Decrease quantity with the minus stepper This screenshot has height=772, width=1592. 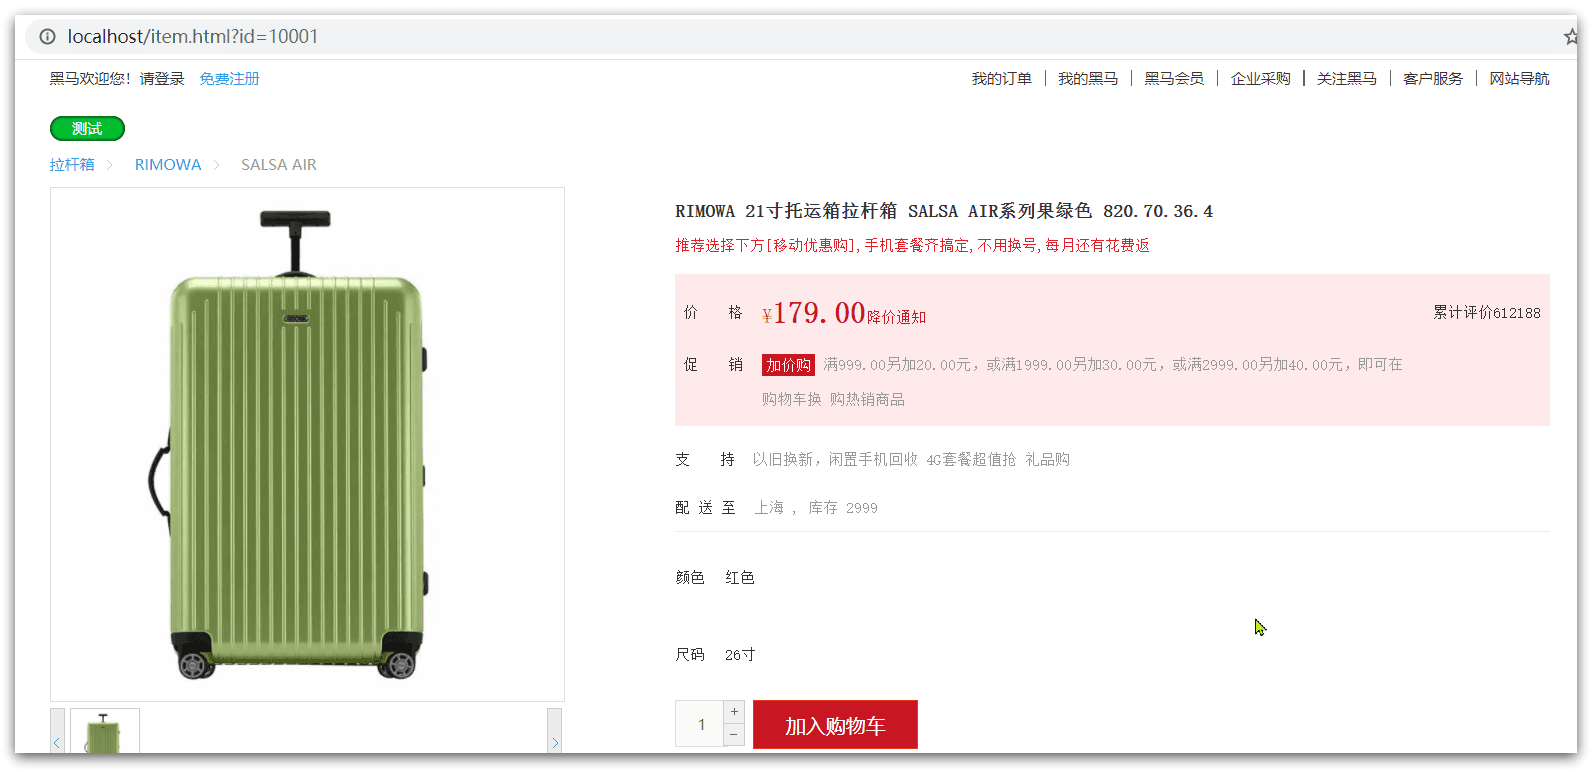tap(734, 735)
